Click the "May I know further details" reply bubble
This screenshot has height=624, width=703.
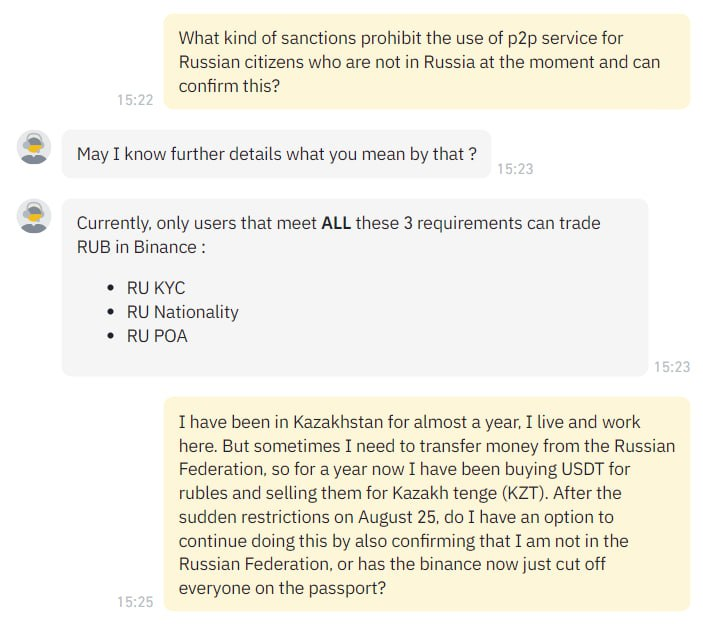coord(276,154)
